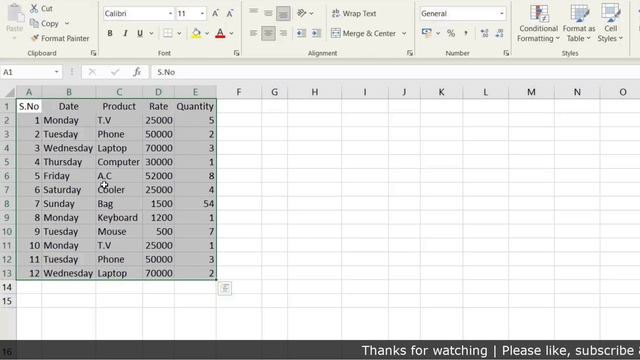
Task: Click Enter checkmark in formula bar
Action: tap(115, 72)
